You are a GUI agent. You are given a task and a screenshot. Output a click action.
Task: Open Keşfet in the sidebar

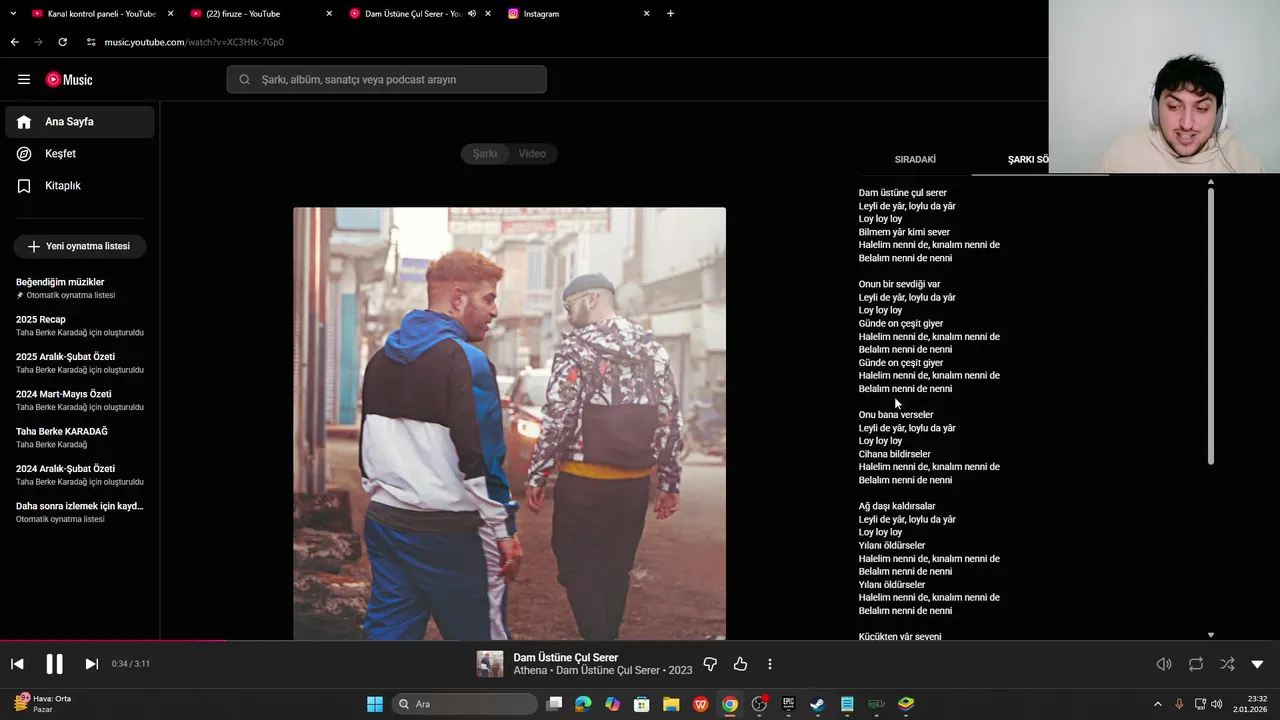click(x=80, y=154)
